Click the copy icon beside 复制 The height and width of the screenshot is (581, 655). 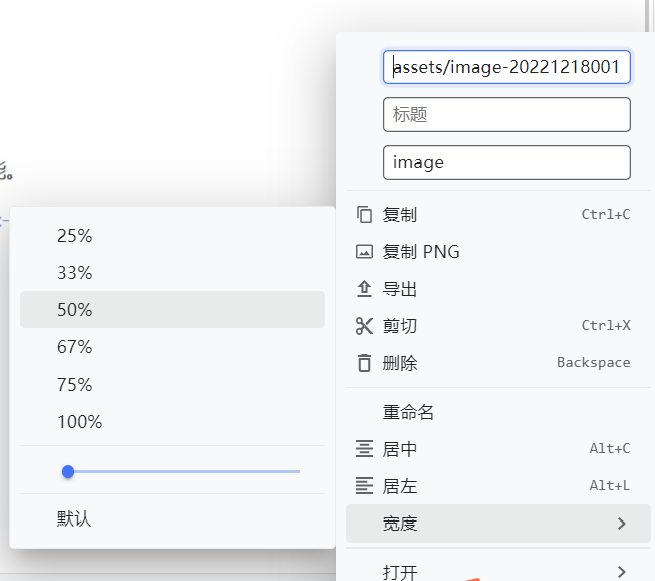tap(364, 215)
